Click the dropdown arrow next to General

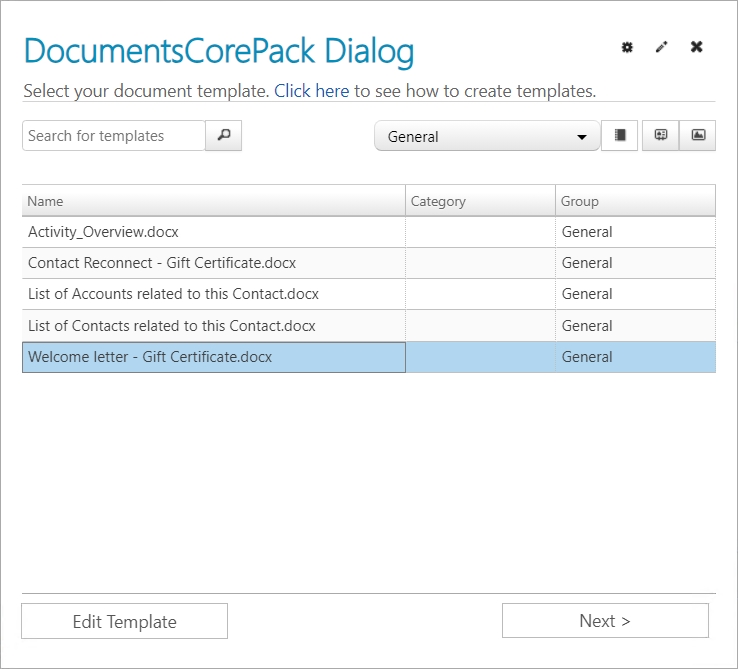pyautogui.click(x=582, y=137)
